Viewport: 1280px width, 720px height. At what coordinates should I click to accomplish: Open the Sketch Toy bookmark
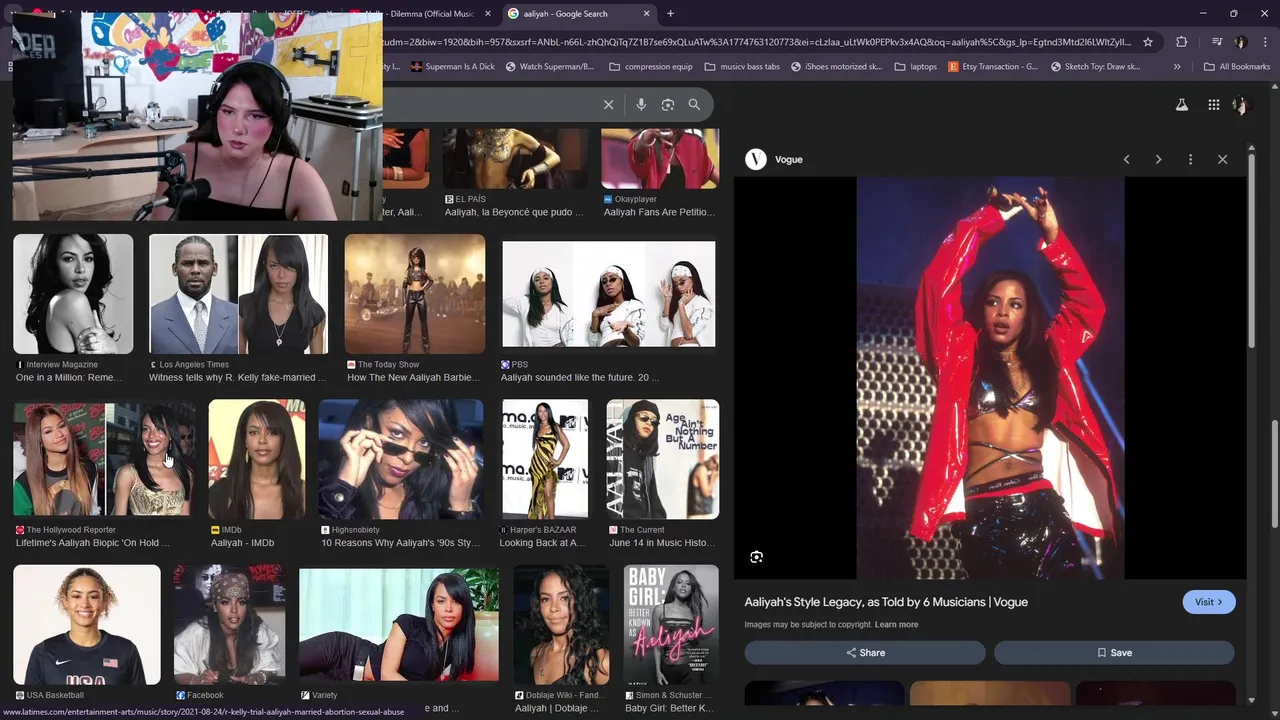(1096, 67)
